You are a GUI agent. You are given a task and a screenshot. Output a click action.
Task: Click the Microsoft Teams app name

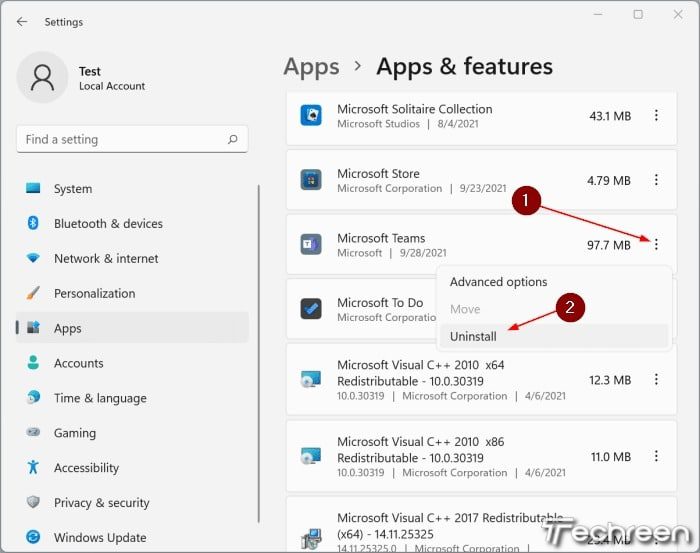pyautogui.click(x=381, y=238)
